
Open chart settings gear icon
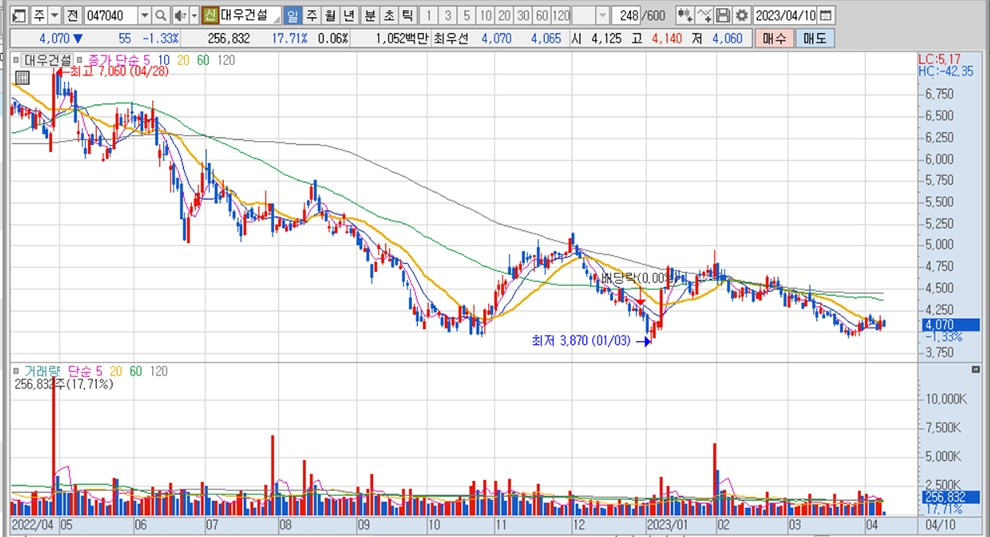coord(742,15)
